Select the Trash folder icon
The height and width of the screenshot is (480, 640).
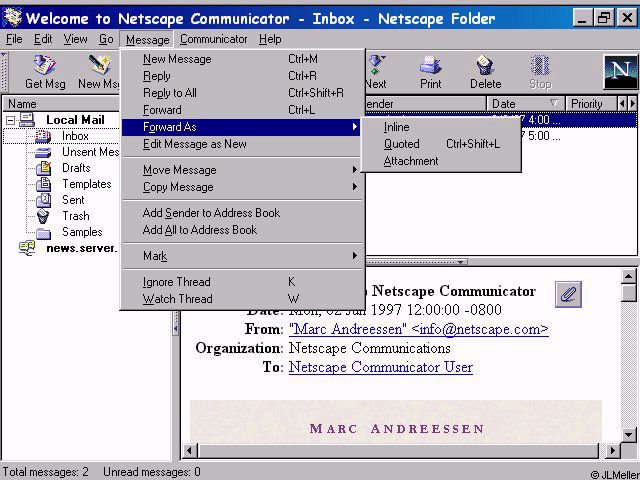pos(43,216)
